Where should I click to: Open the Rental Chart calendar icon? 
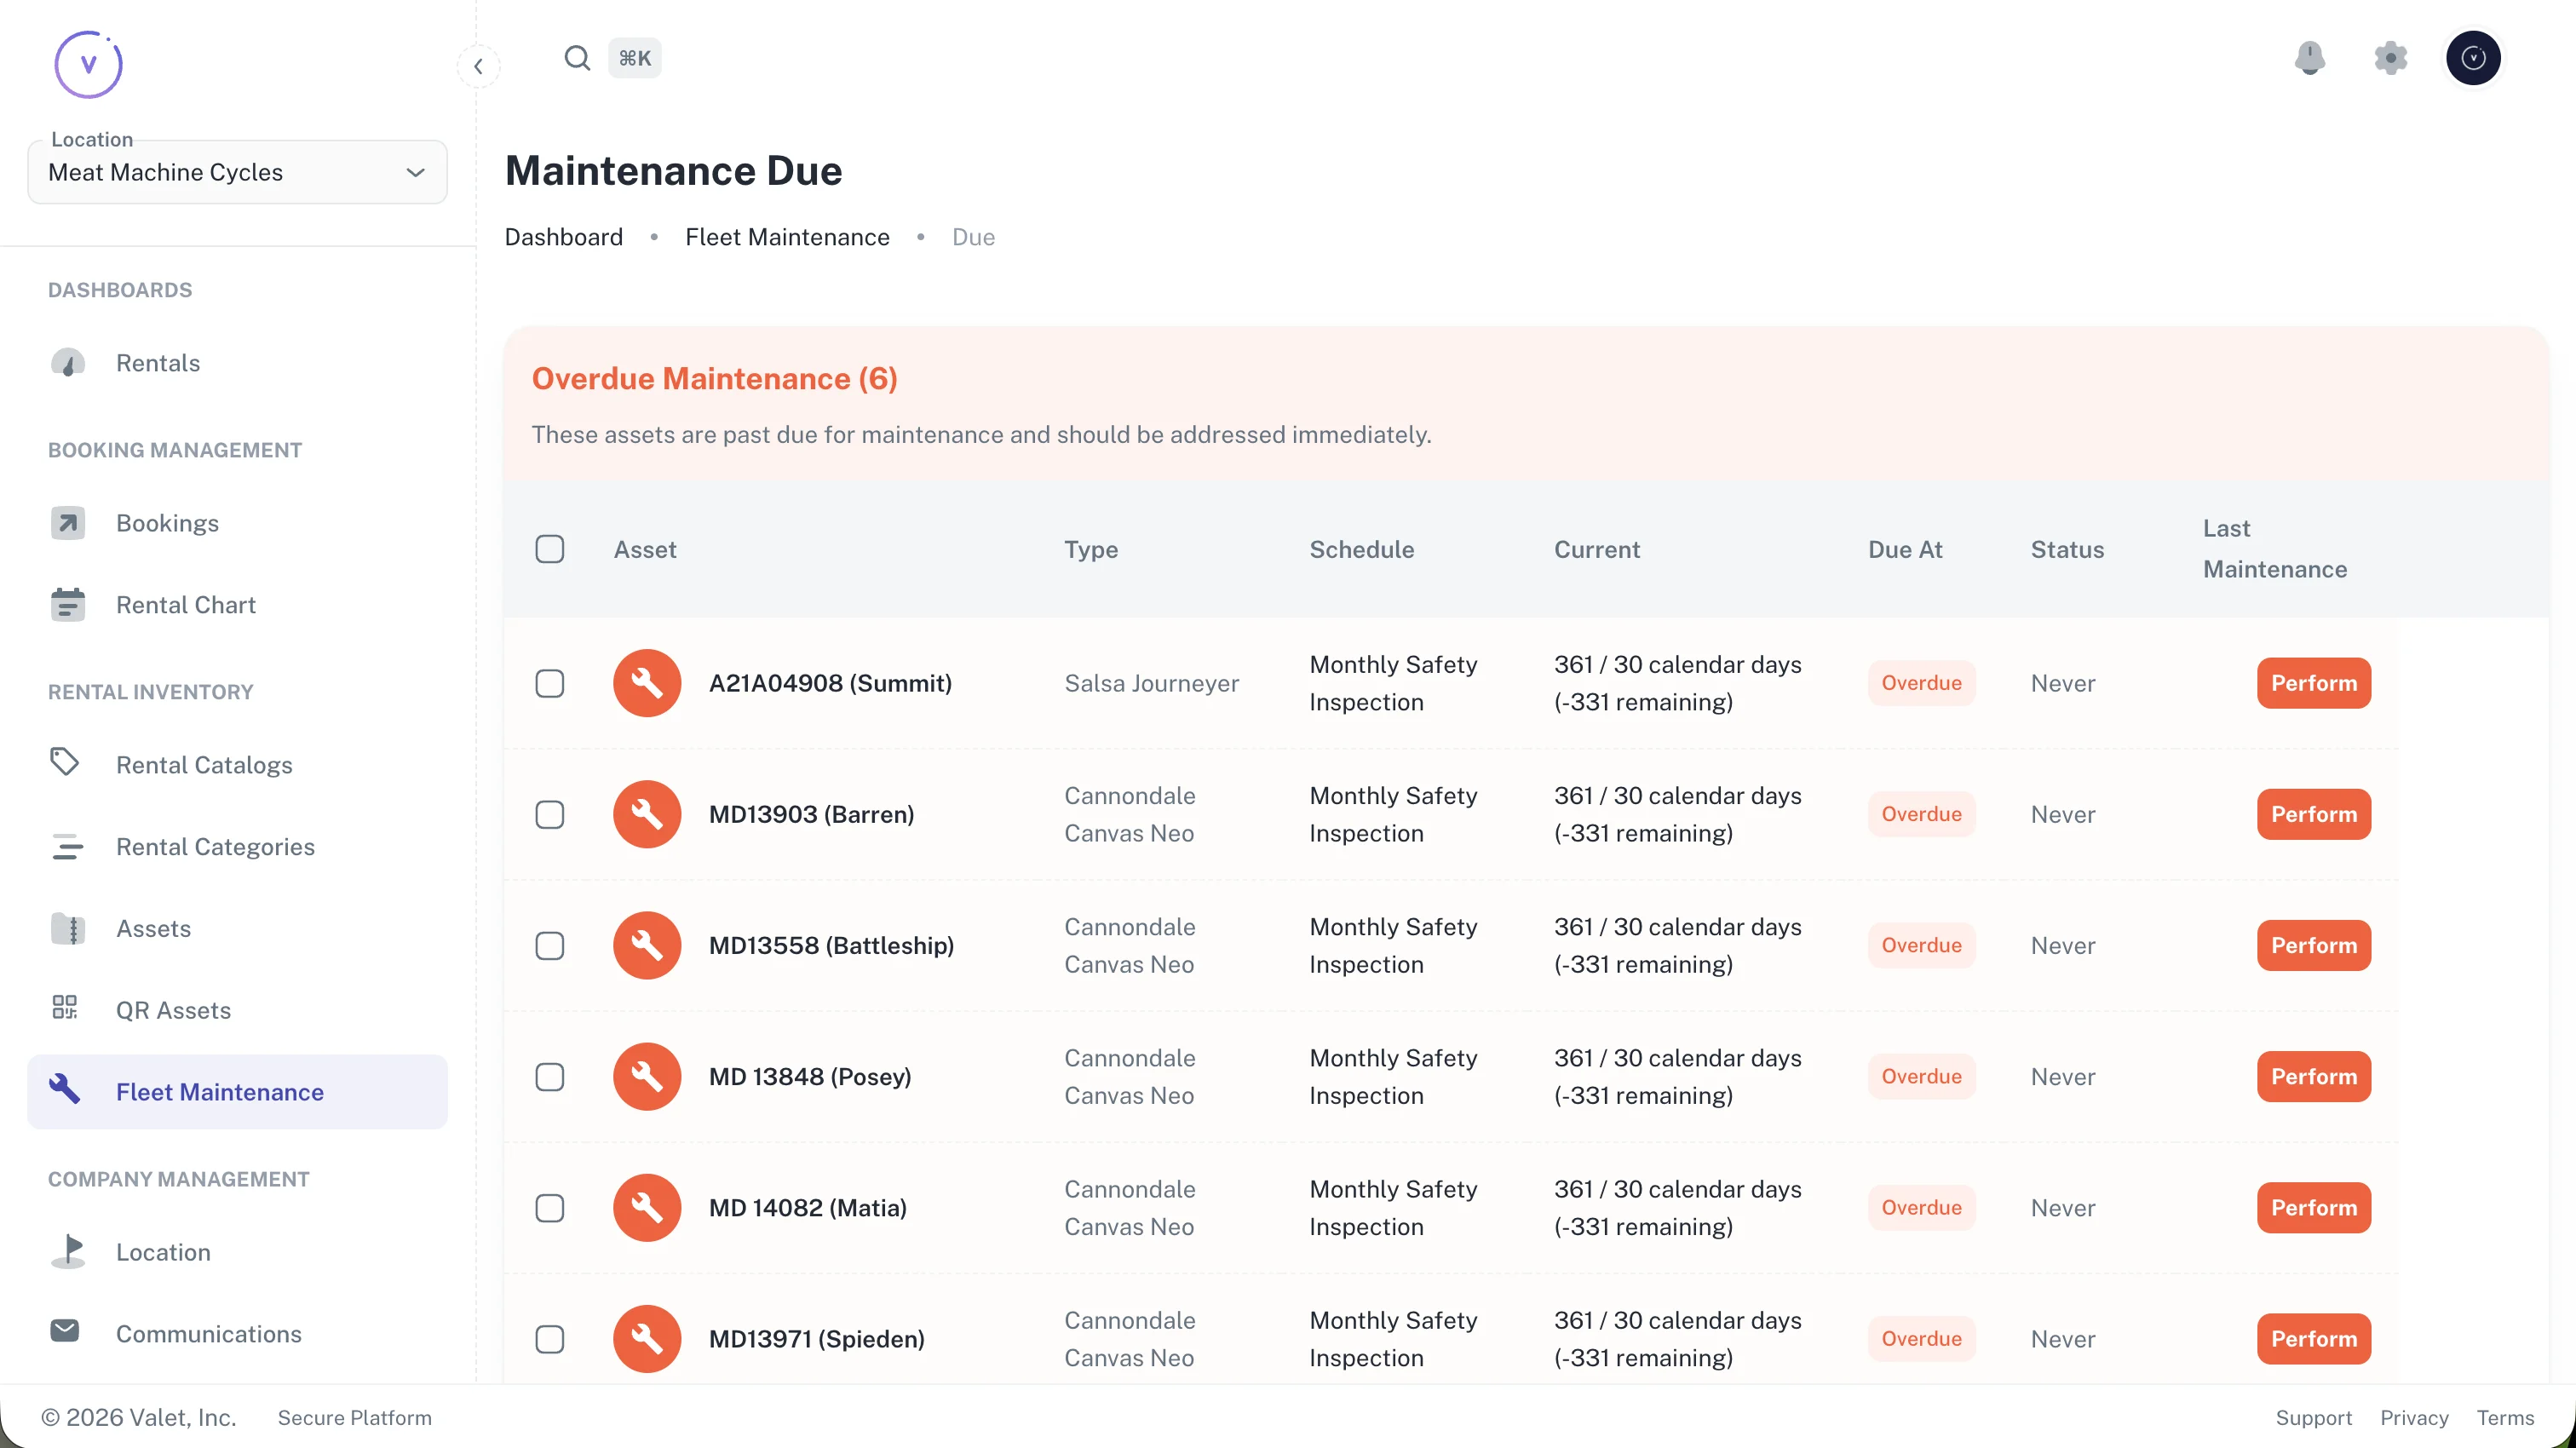click(67, 604)
